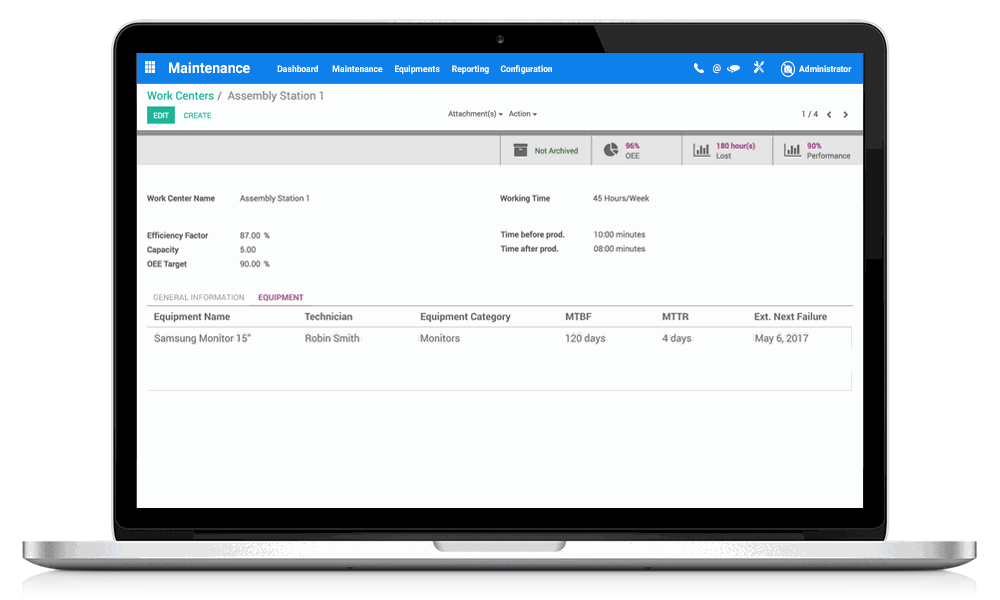The width and height of the screenshot is (1000, 600).
Task: Click the Not Archived archive box icon
Action: 520,150
